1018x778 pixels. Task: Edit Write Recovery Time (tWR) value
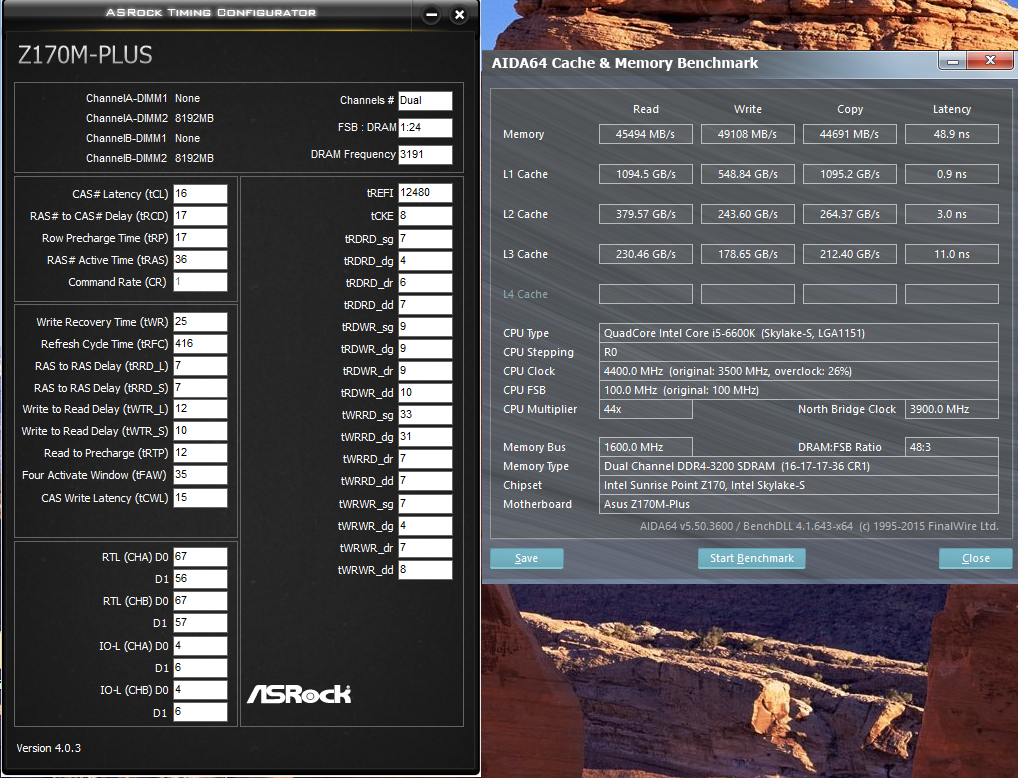click(200, 321)
